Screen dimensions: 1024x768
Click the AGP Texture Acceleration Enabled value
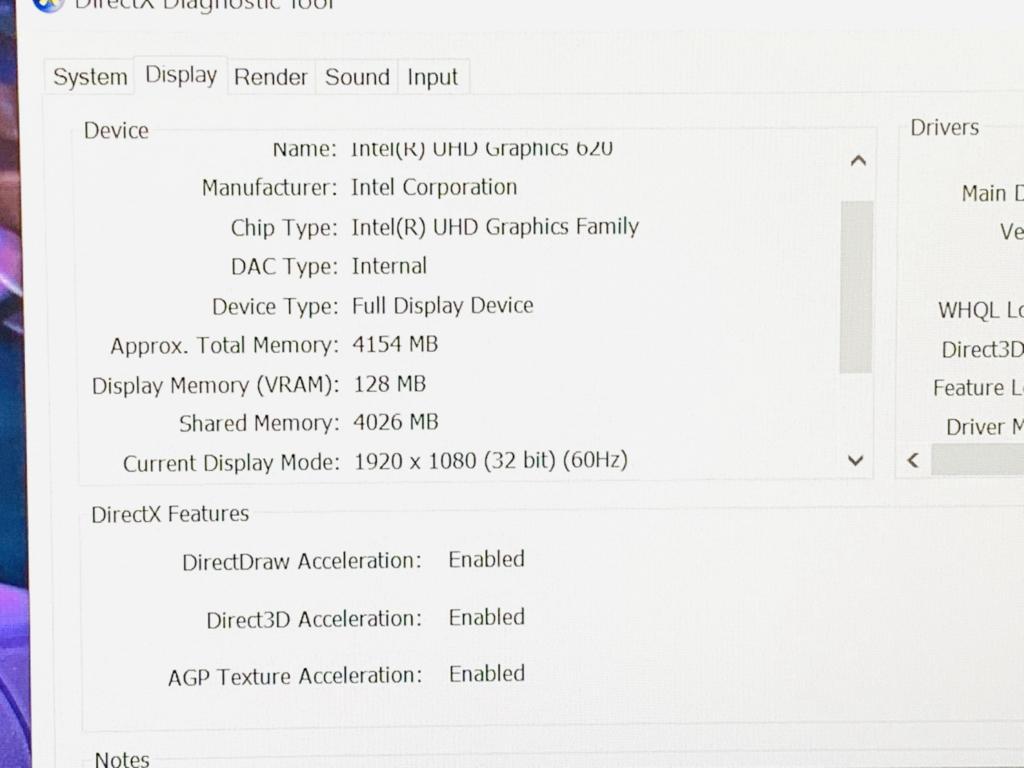click(487, 674)
